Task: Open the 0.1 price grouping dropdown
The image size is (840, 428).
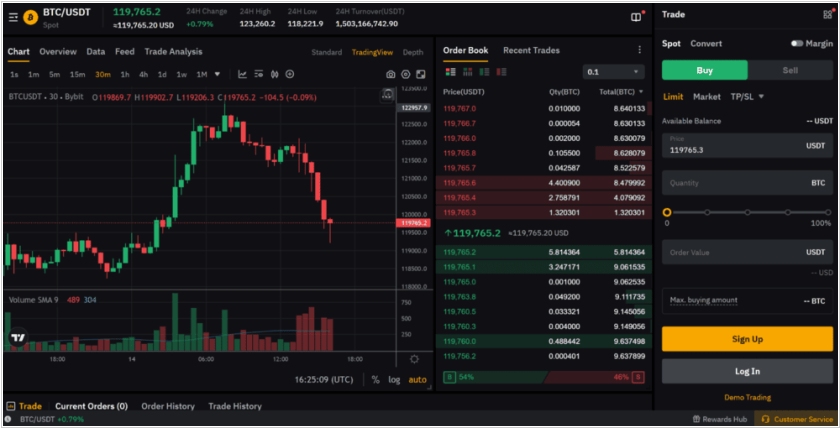Action: pyautogui.click(x=614, y=72)
